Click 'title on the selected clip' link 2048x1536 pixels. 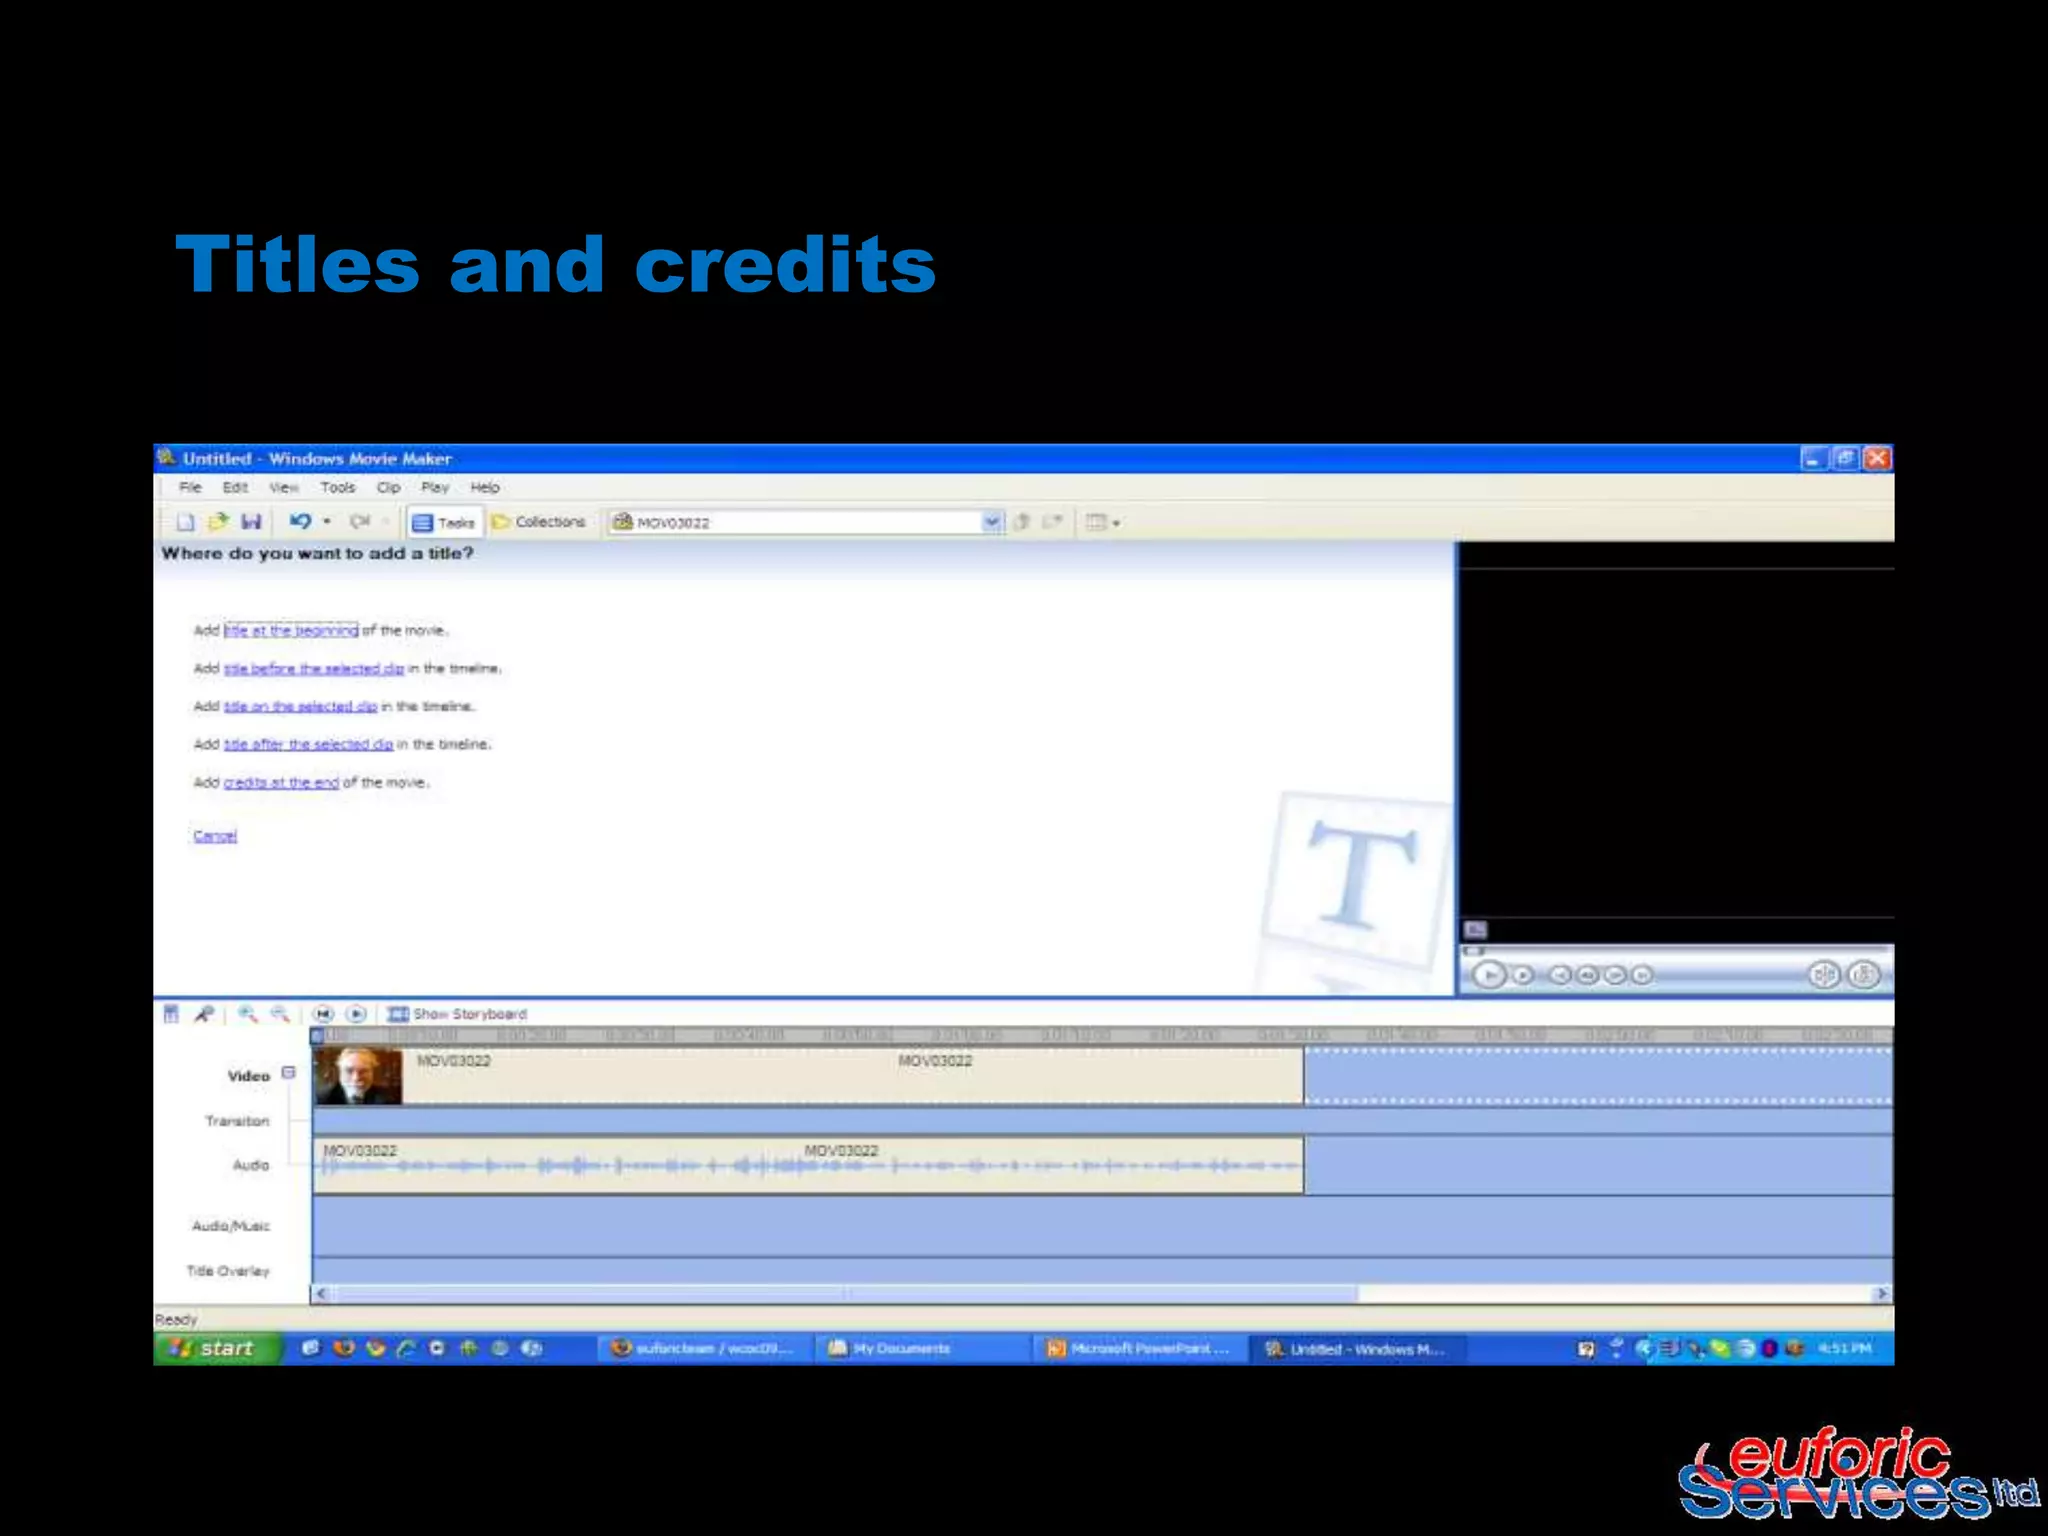click(301, 706)
